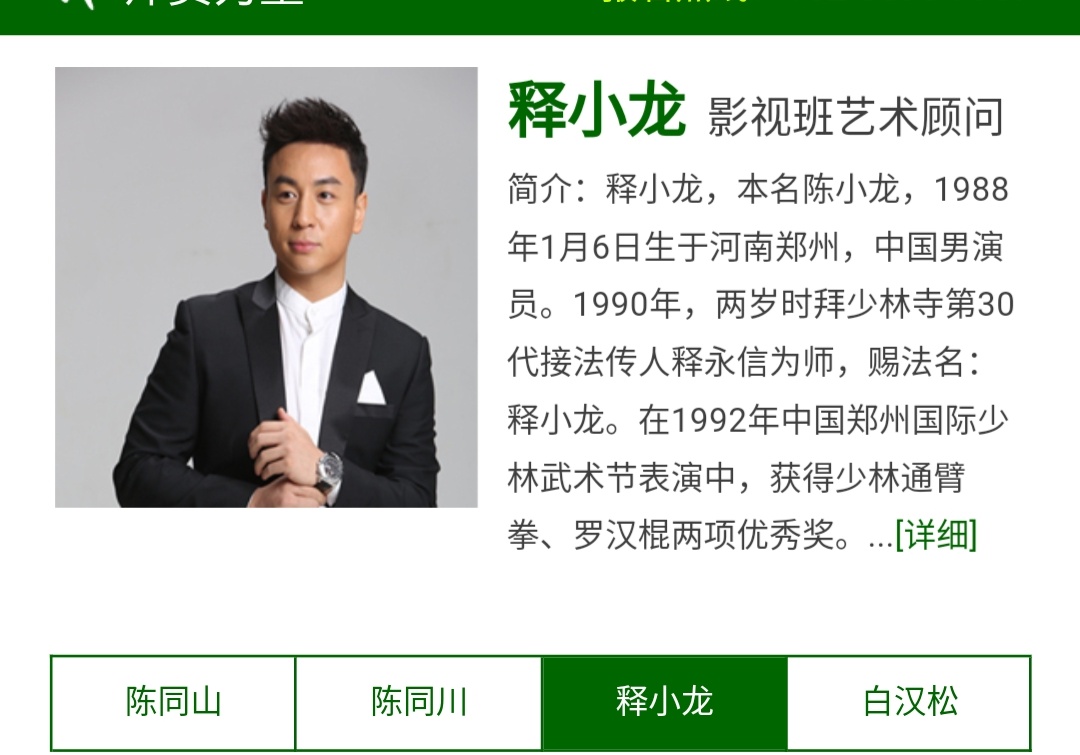This screenshot has height=755, width=1080.
Task: Click the active 释小龙 tab
Action: coord(665,703)
